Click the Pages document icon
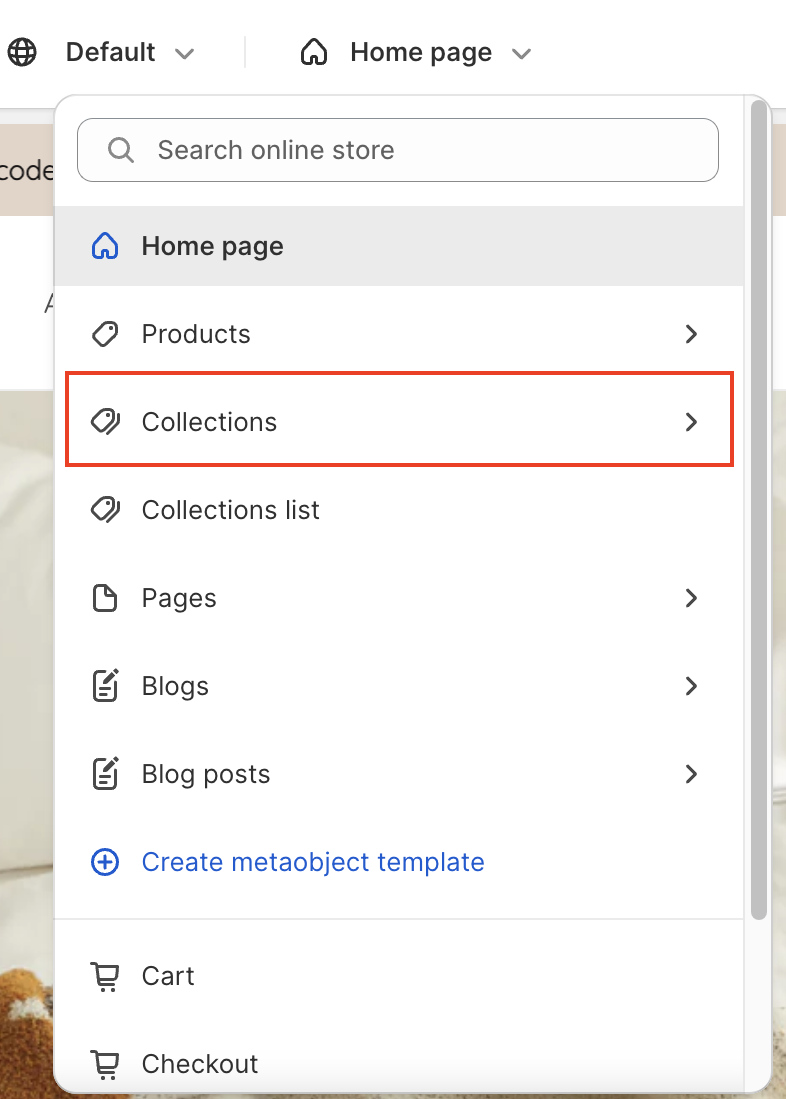The height and width of the screenshot is (1099, 786). [x=105, y=598]
